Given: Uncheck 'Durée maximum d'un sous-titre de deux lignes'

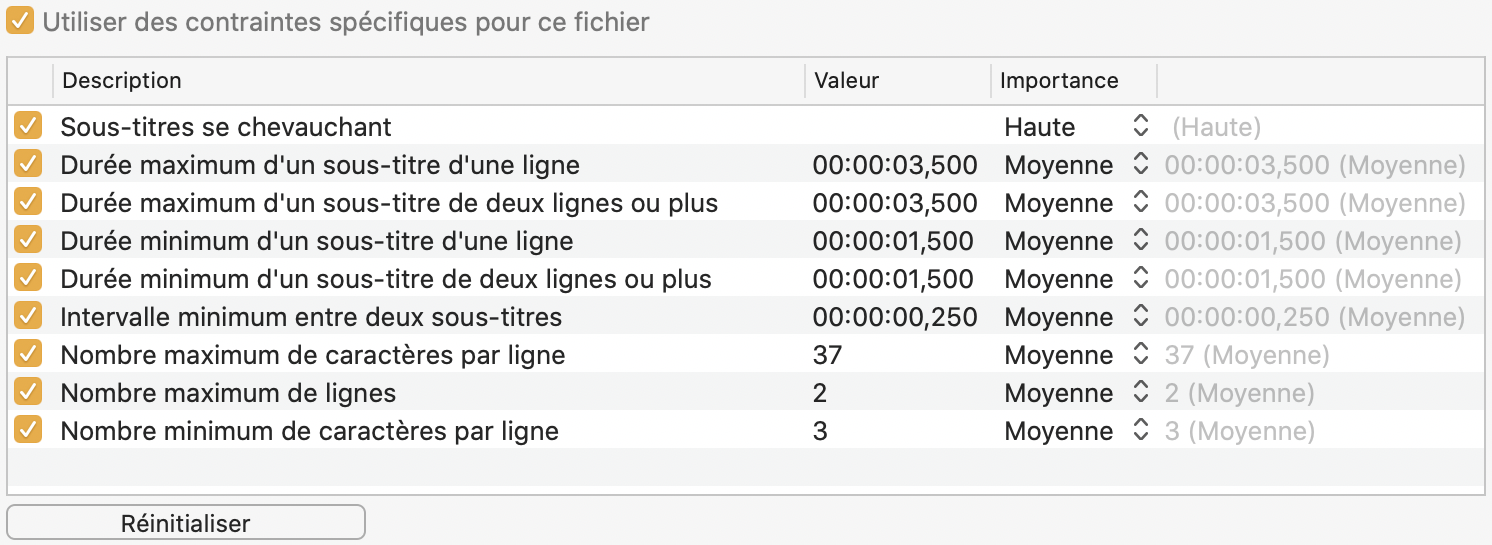Looking at the screenshot, I should click(x=28, y=203).
